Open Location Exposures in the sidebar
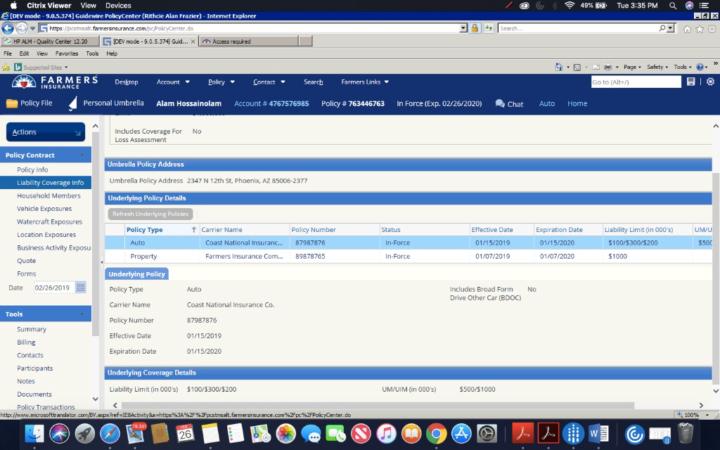The height and width of the screenshot is (450, 720). (x=46, y=235)
